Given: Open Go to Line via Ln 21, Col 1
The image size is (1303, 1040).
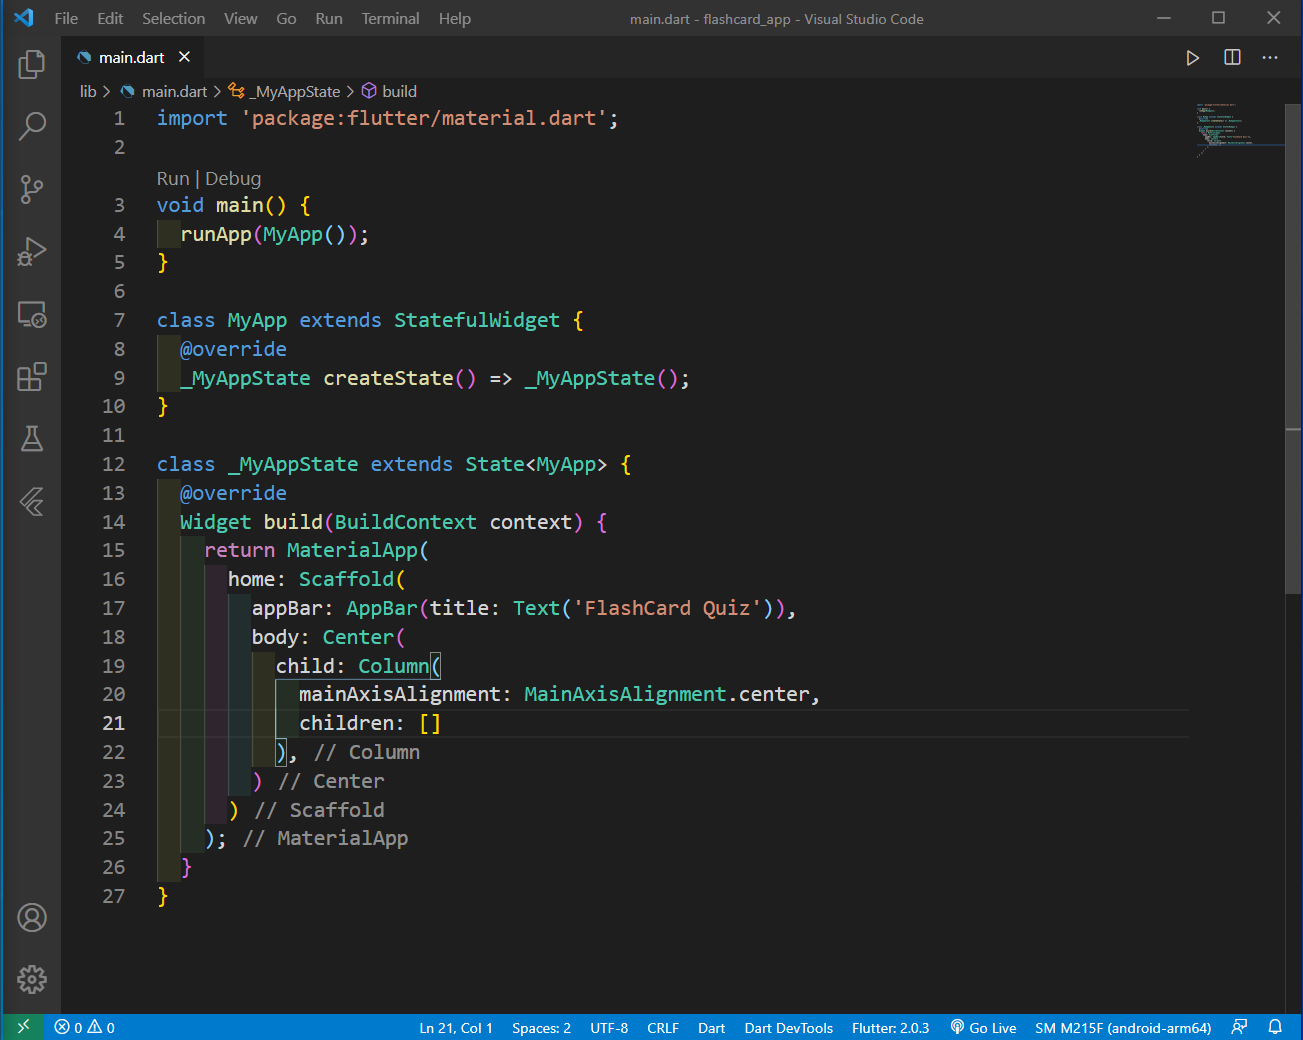Looking at the screenshot, I should [456, 1027].
